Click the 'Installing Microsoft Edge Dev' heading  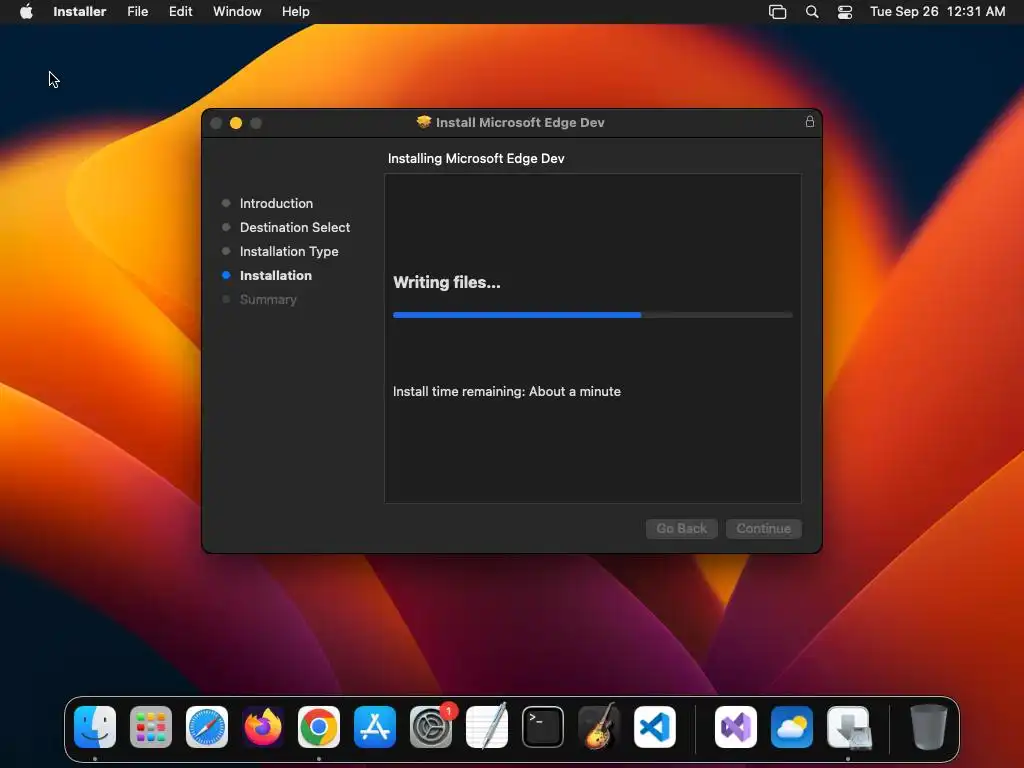click(476, 159)
